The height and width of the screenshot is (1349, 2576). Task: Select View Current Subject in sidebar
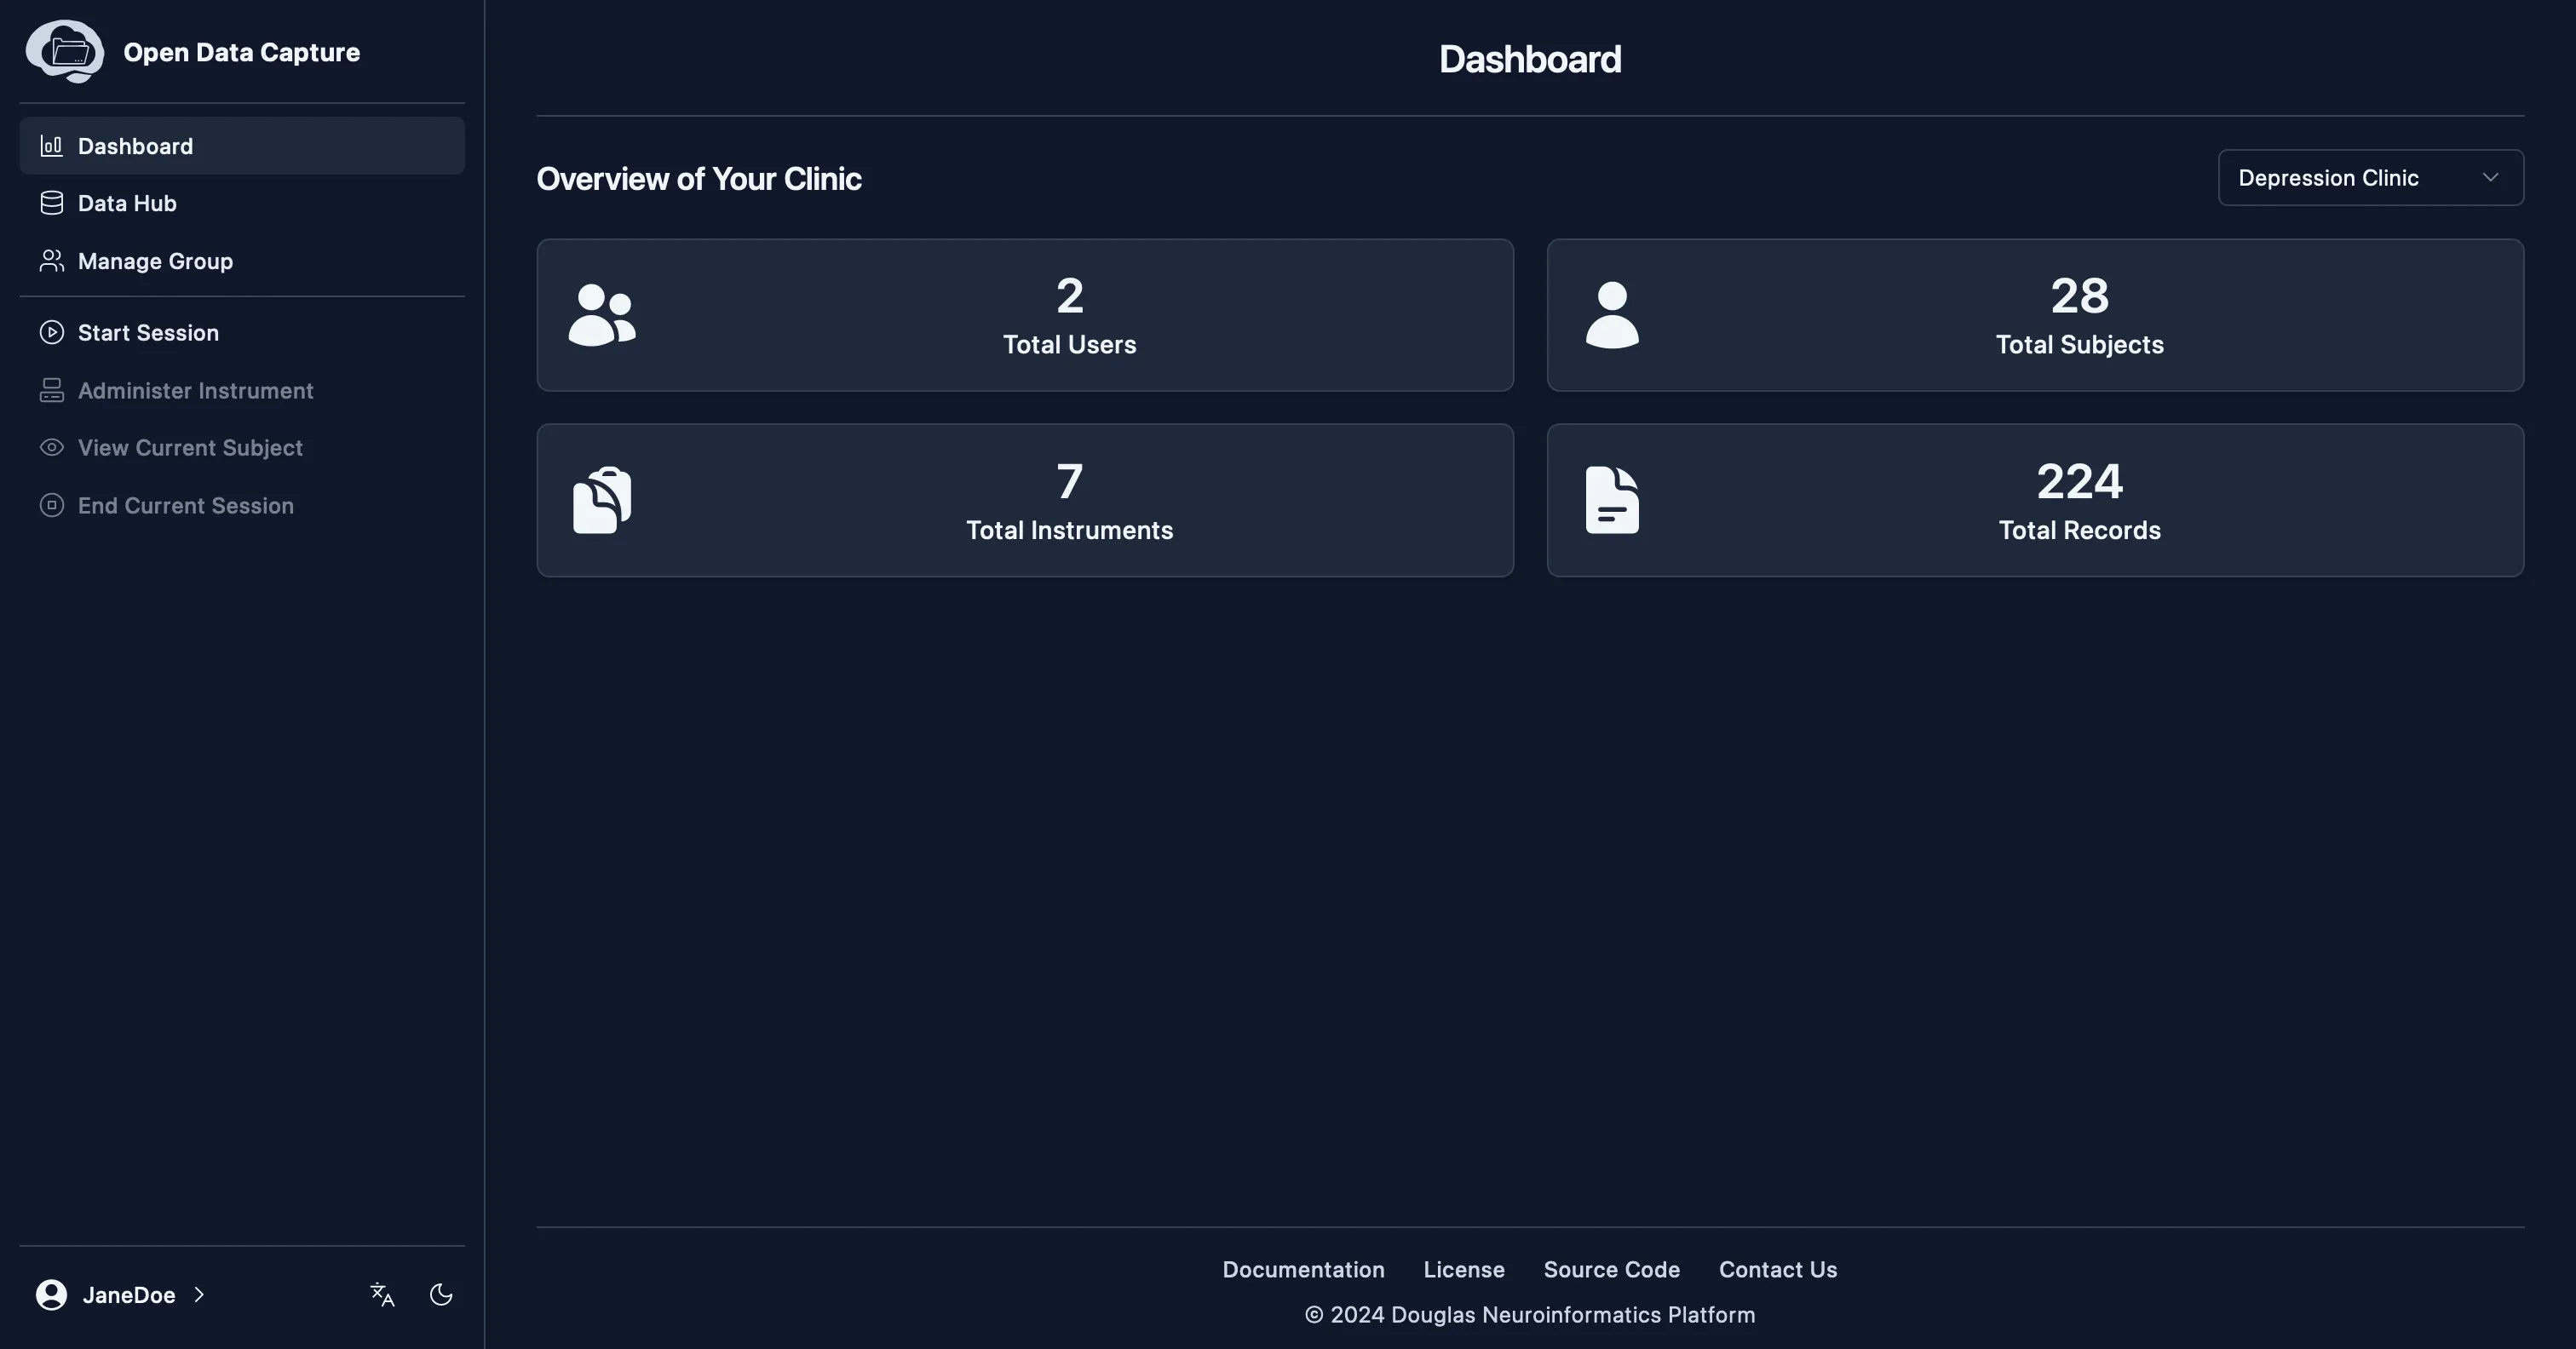(242, 447)
